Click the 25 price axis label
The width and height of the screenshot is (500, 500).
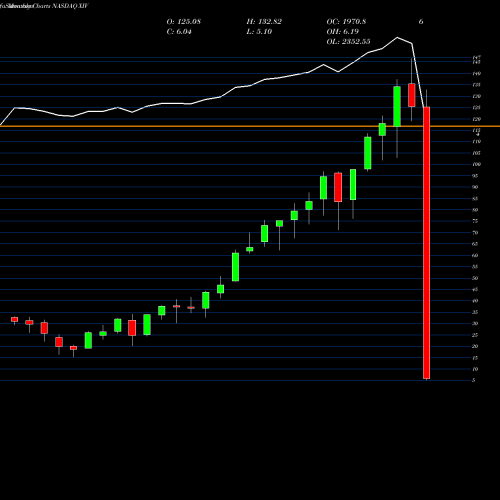coord(475,335)
